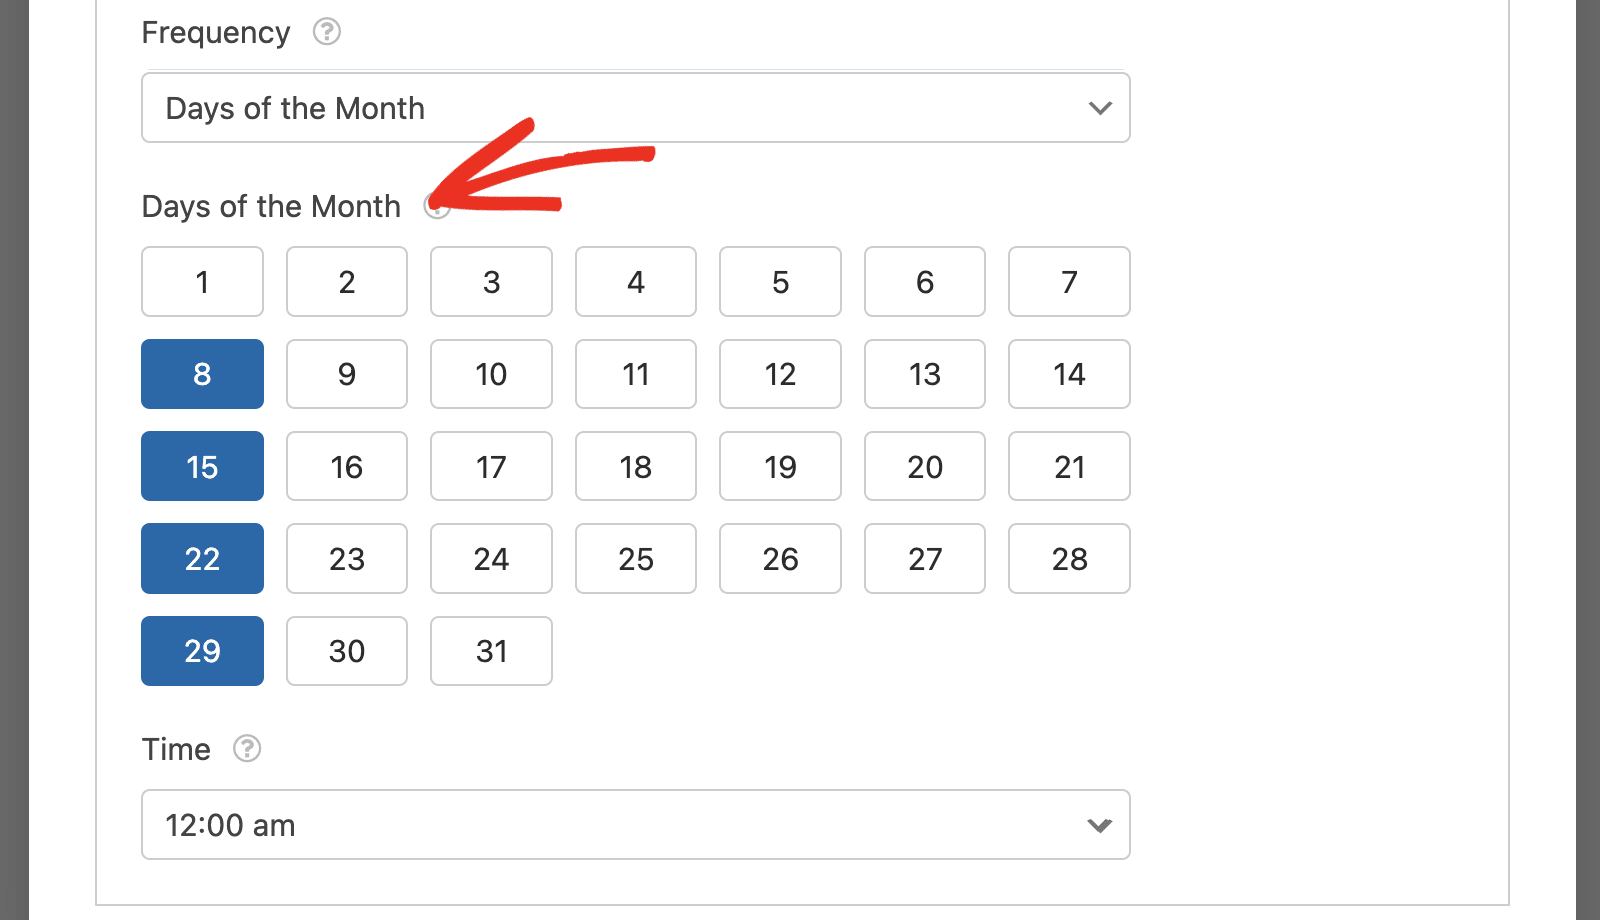Image resolution: width=1600 pixels, height=920 pixels.
Task: Expand the Frequency dropdown chevron arrow
Action: point(1100,108)
